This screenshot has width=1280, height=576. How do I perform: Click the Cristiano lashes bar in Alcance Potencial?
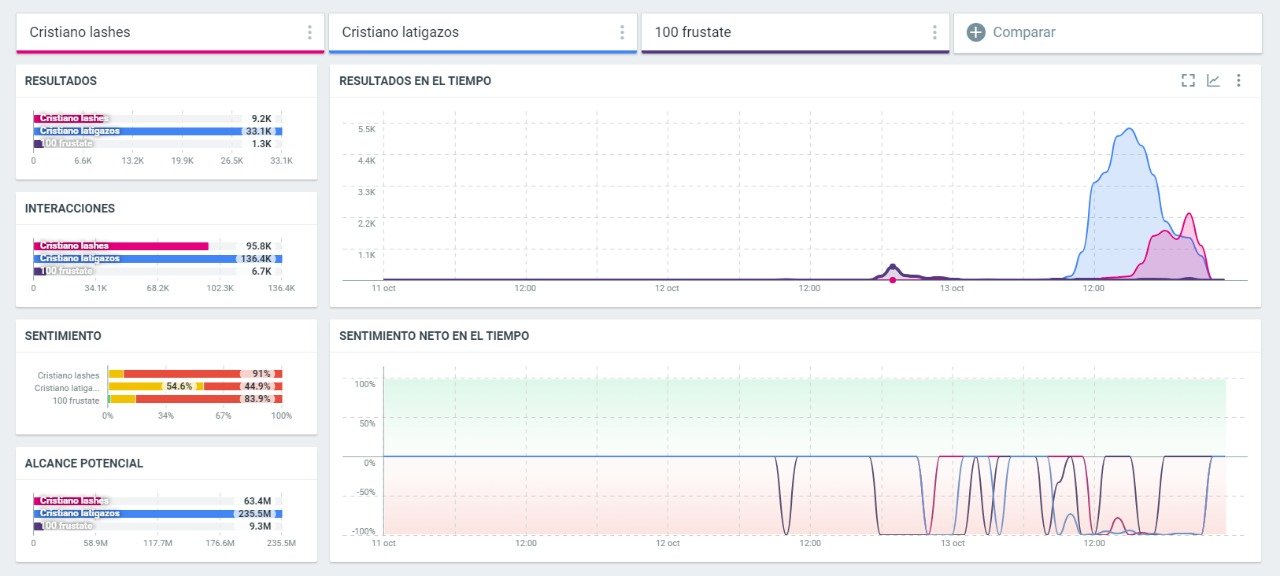[x=67, y=501]
